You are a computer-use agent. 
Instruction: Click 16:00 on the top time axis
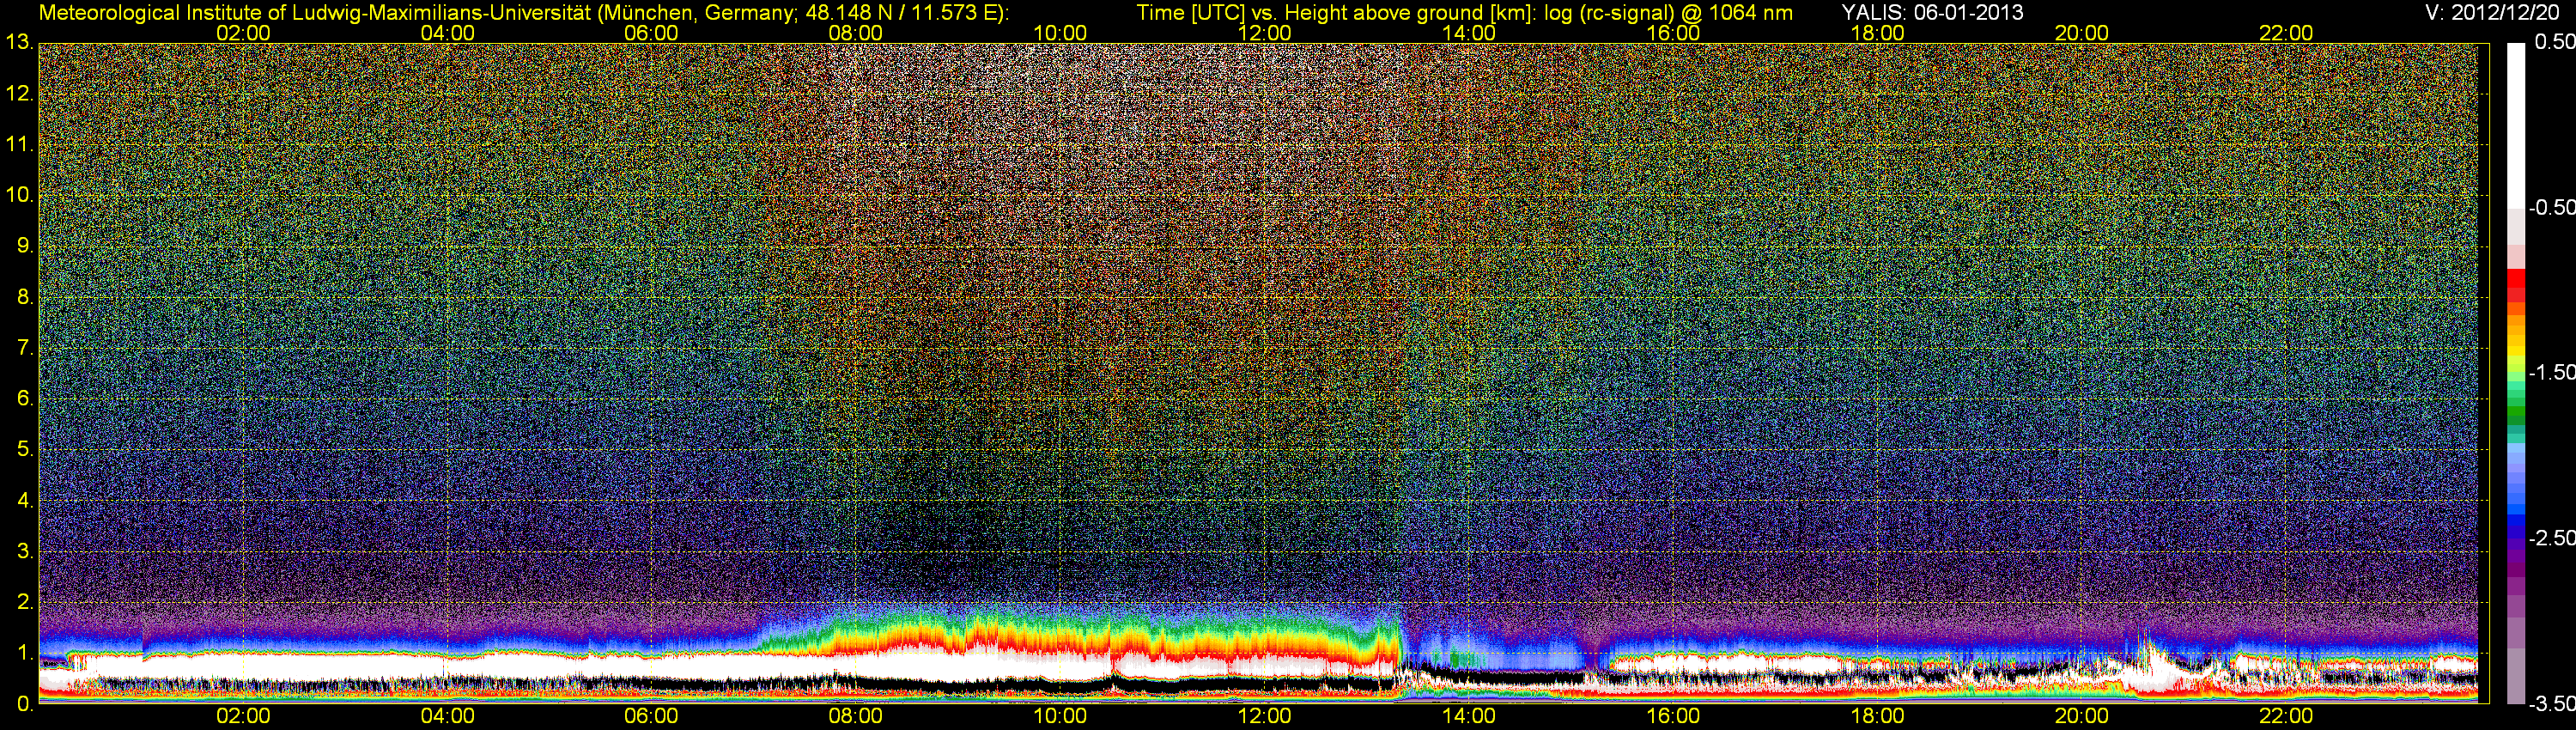pyautogui.click(x=1673, y=33)
